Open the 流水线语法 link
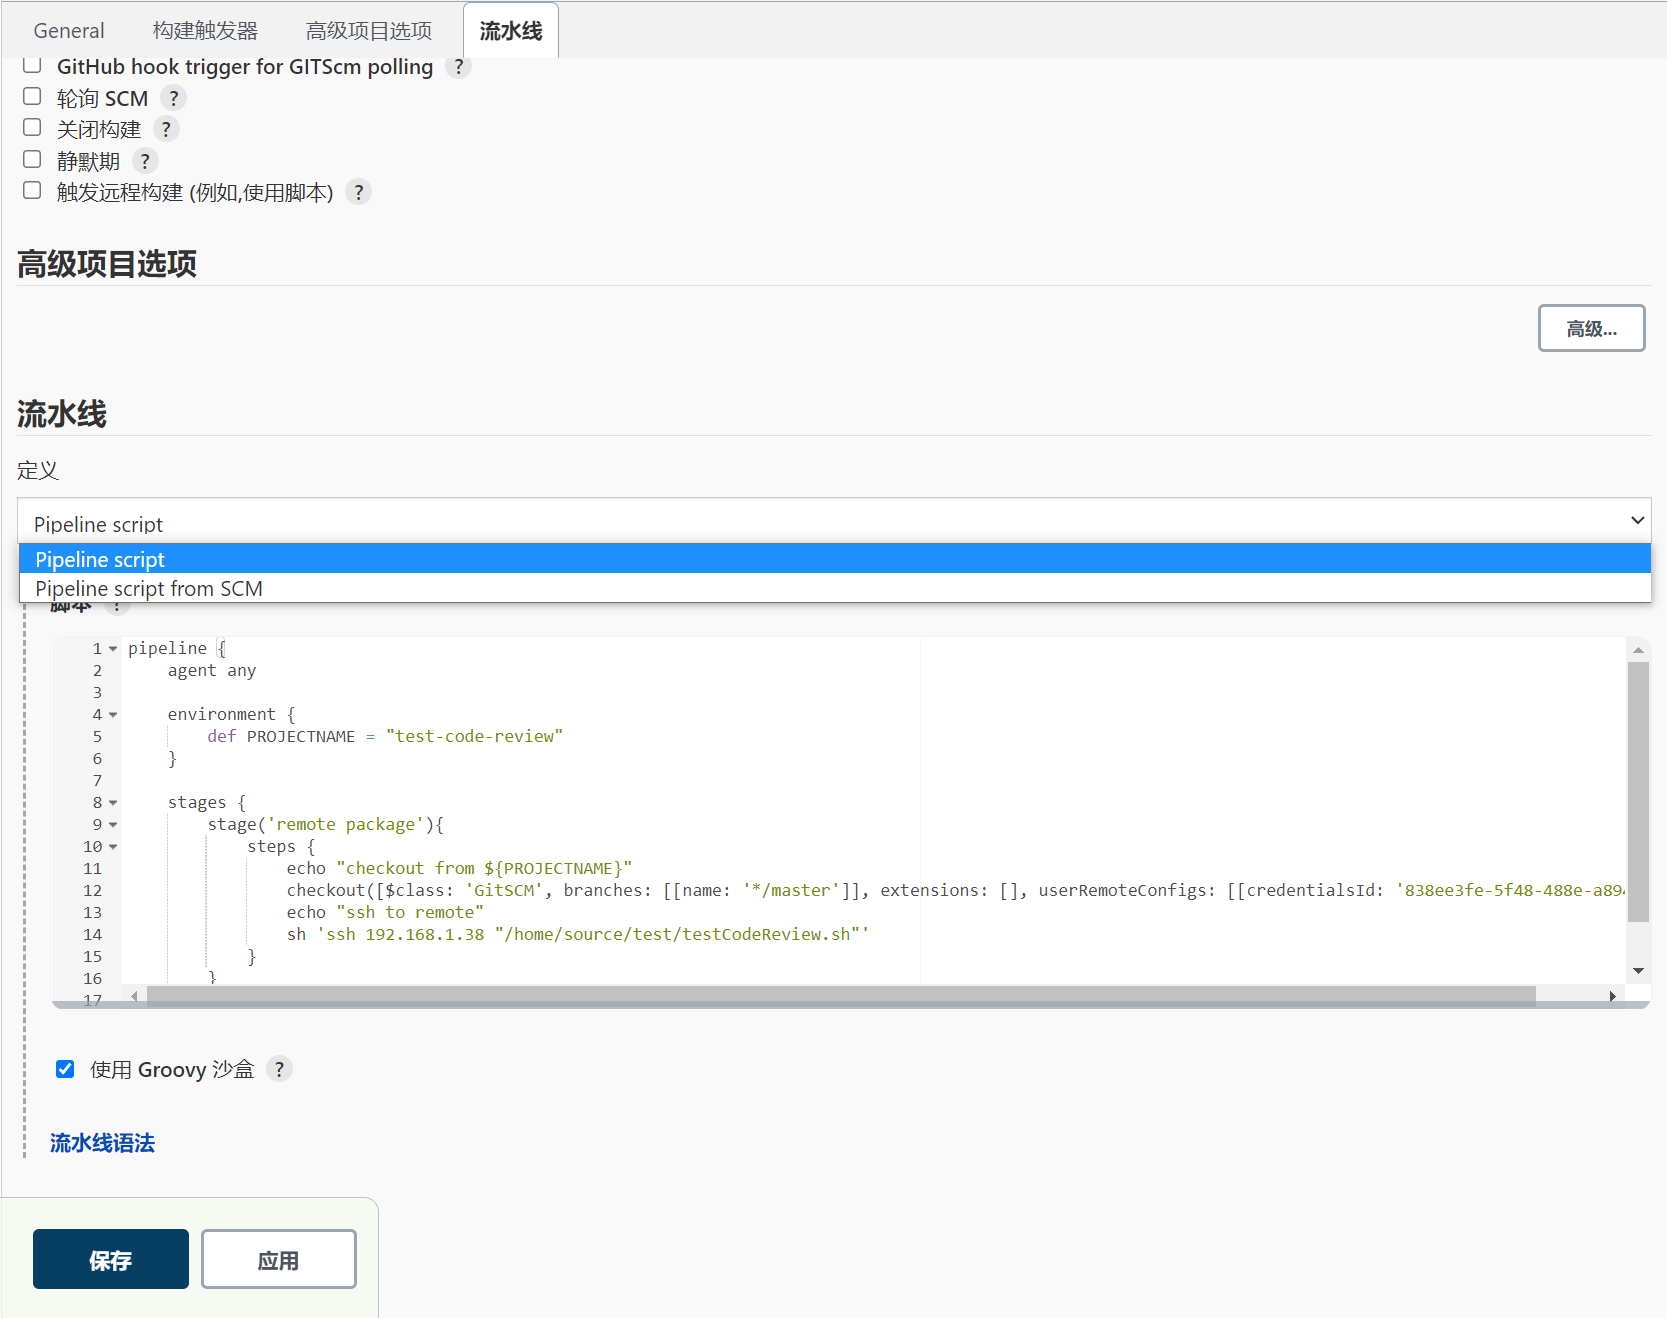The image size is (1667, 1318). (x=102, y=1143)
